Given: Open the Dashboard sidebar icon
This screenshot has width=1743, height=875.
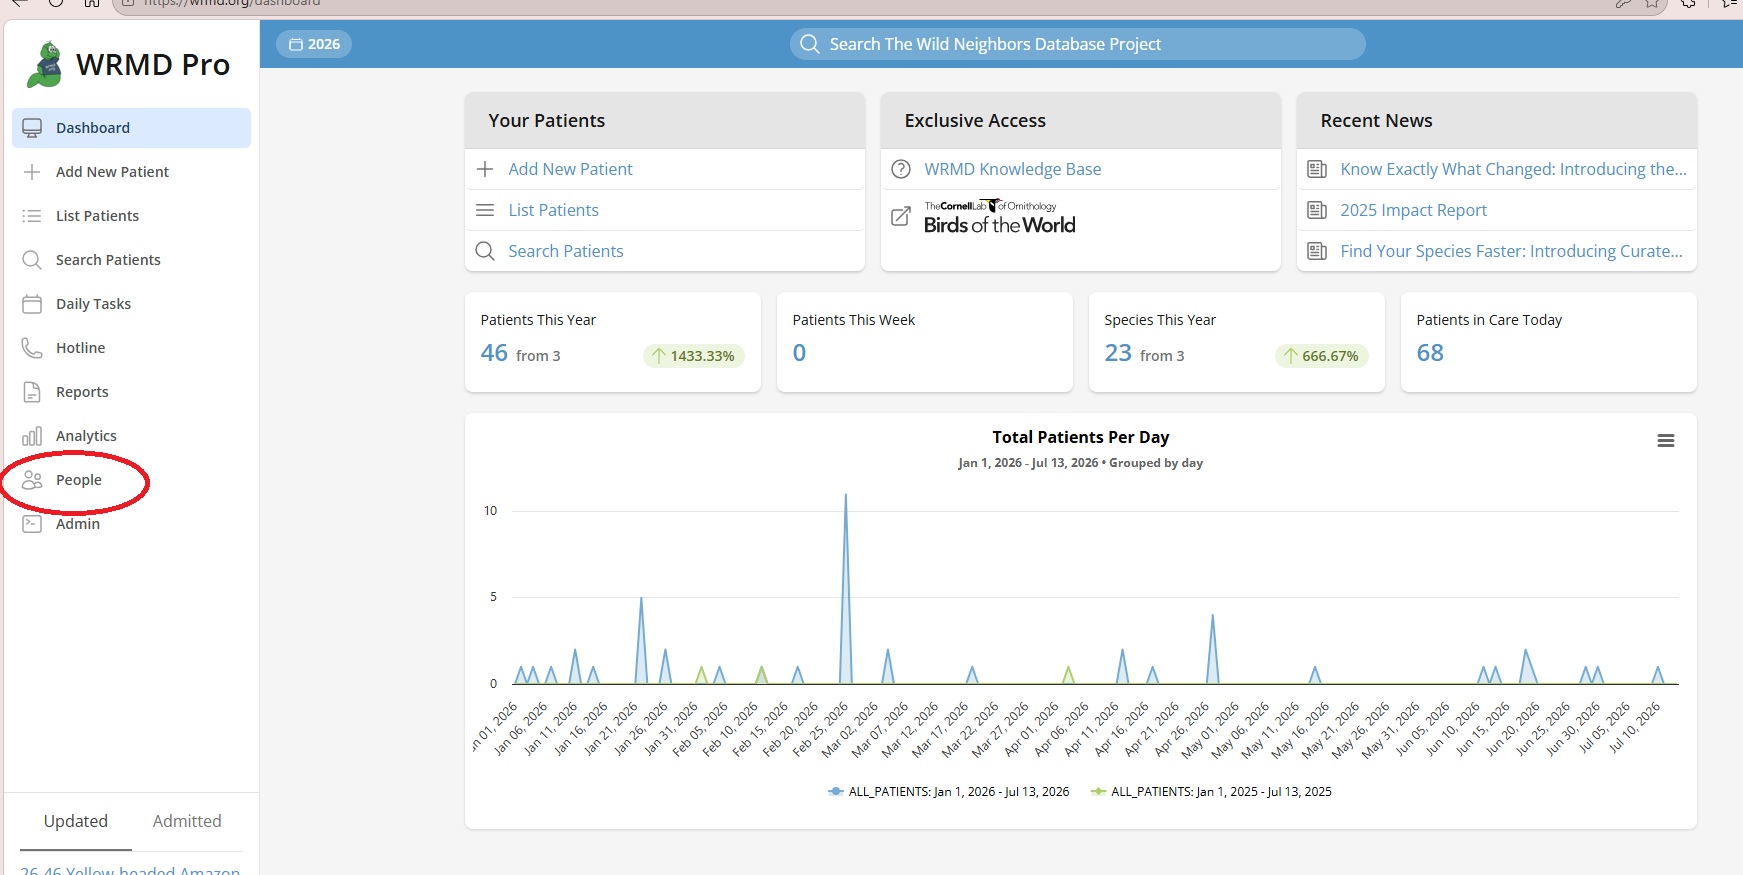Looking at the screenshot, I should [32, 128].
